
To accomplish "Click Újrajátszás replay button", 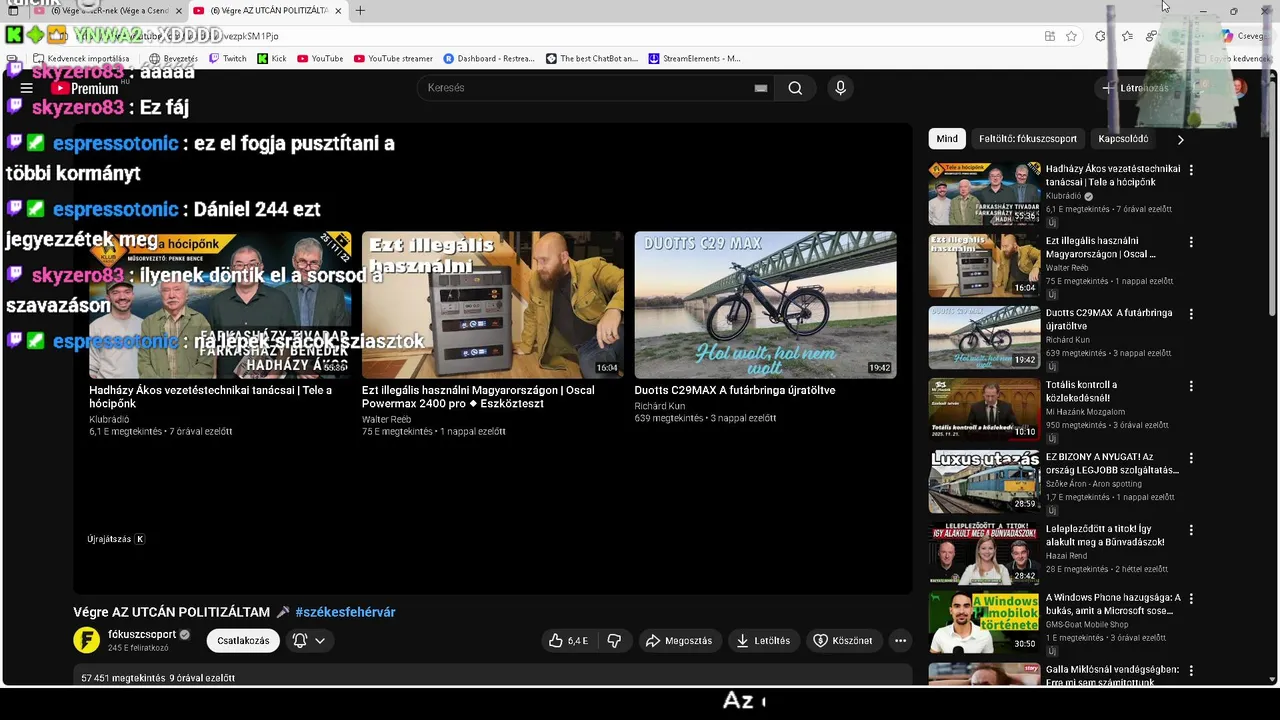I will point(116,539).
